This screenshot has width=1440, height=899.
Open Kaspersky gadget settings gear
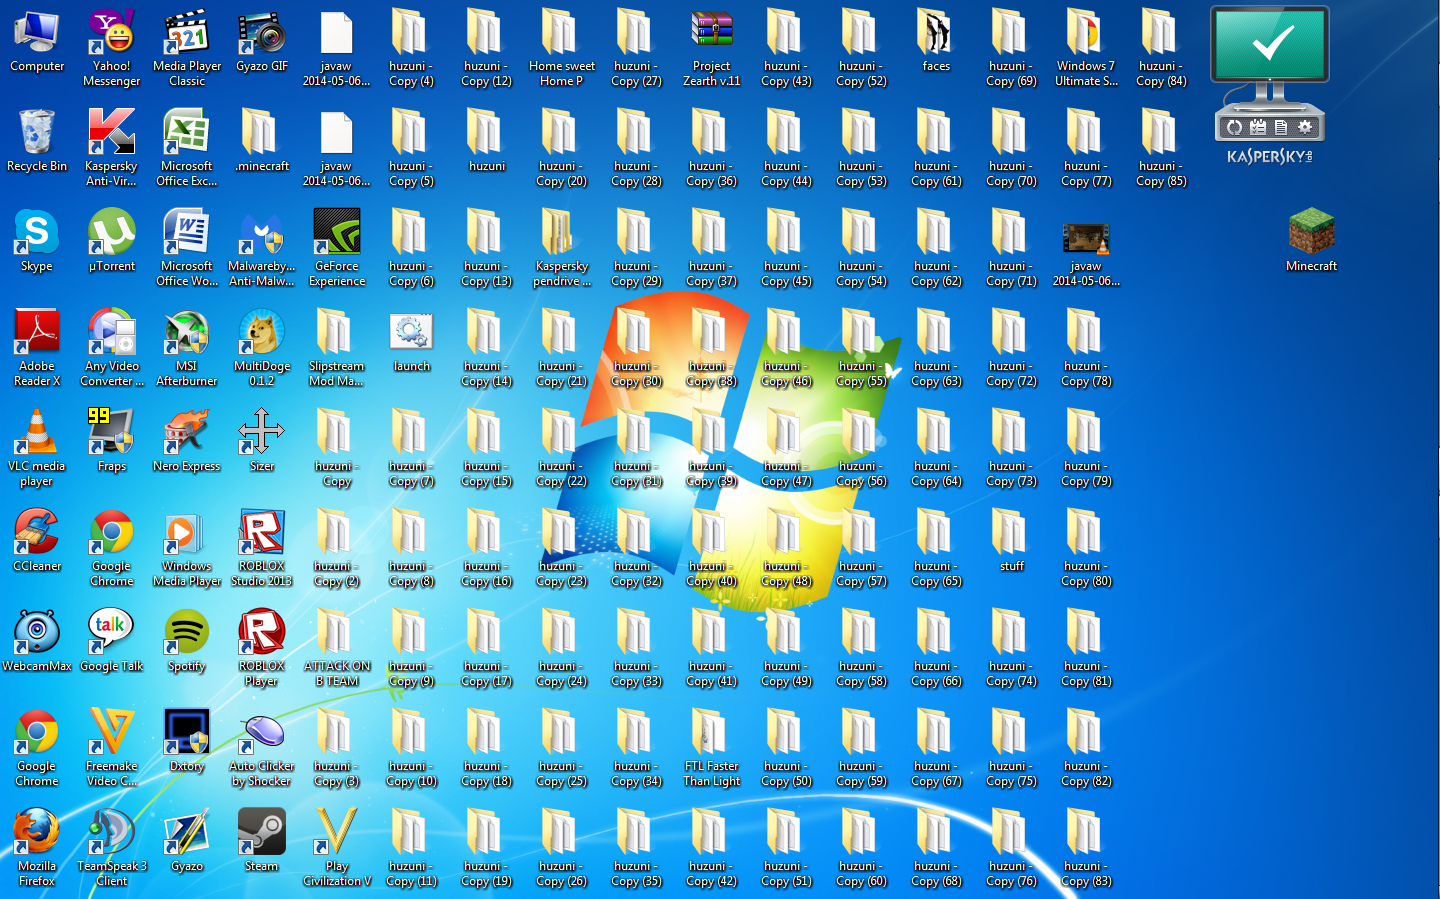point(1305,127)
